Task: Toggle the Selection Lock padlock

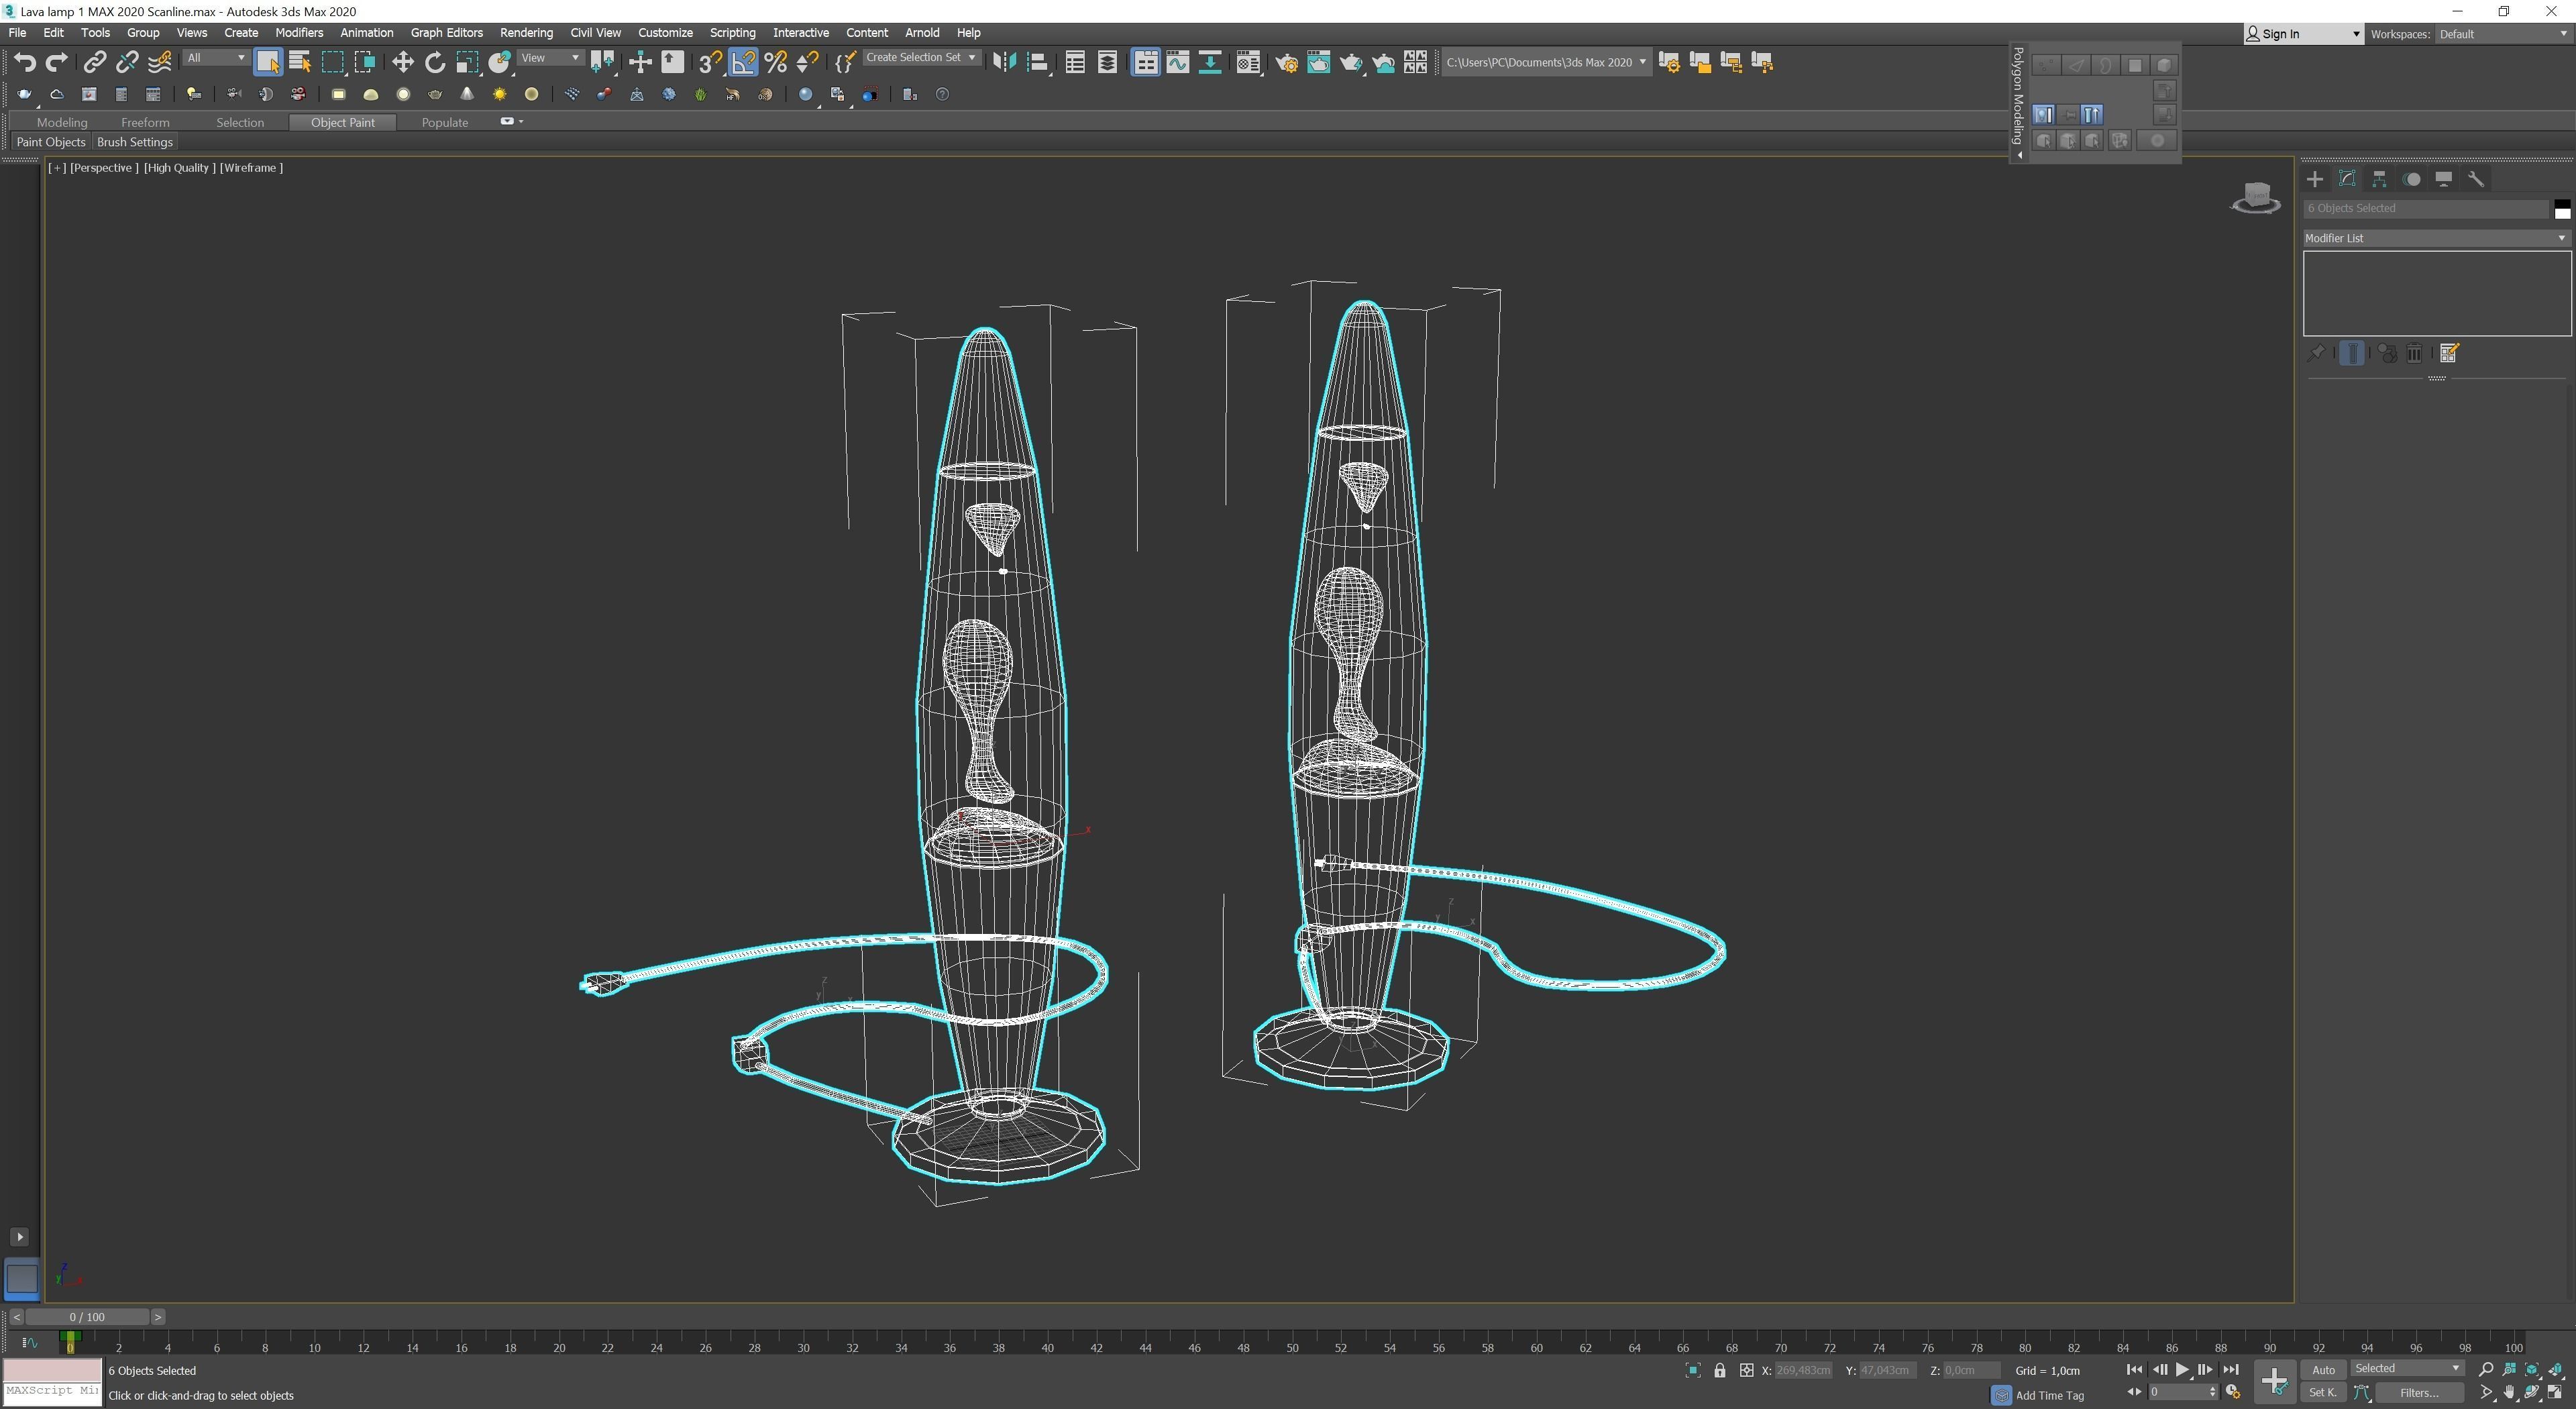Action: point(1720,1371)
